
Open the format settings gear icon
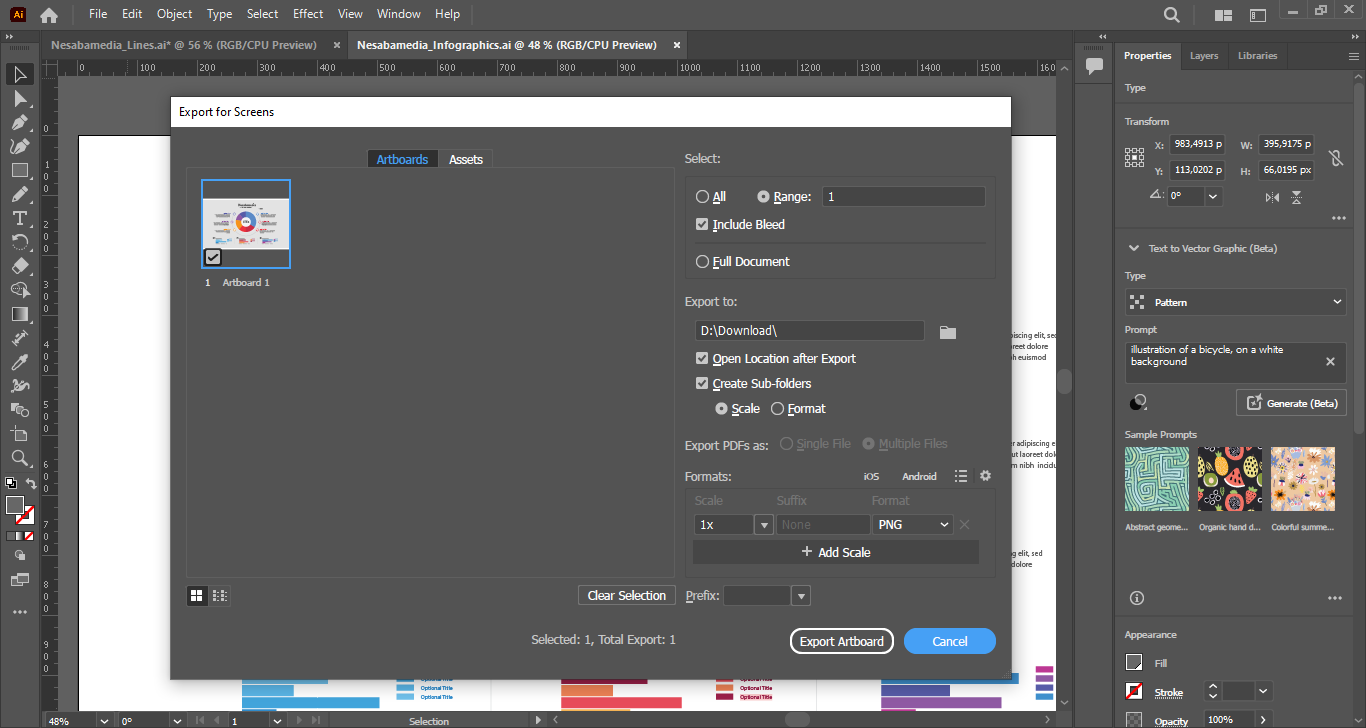[x=985, y=476]
